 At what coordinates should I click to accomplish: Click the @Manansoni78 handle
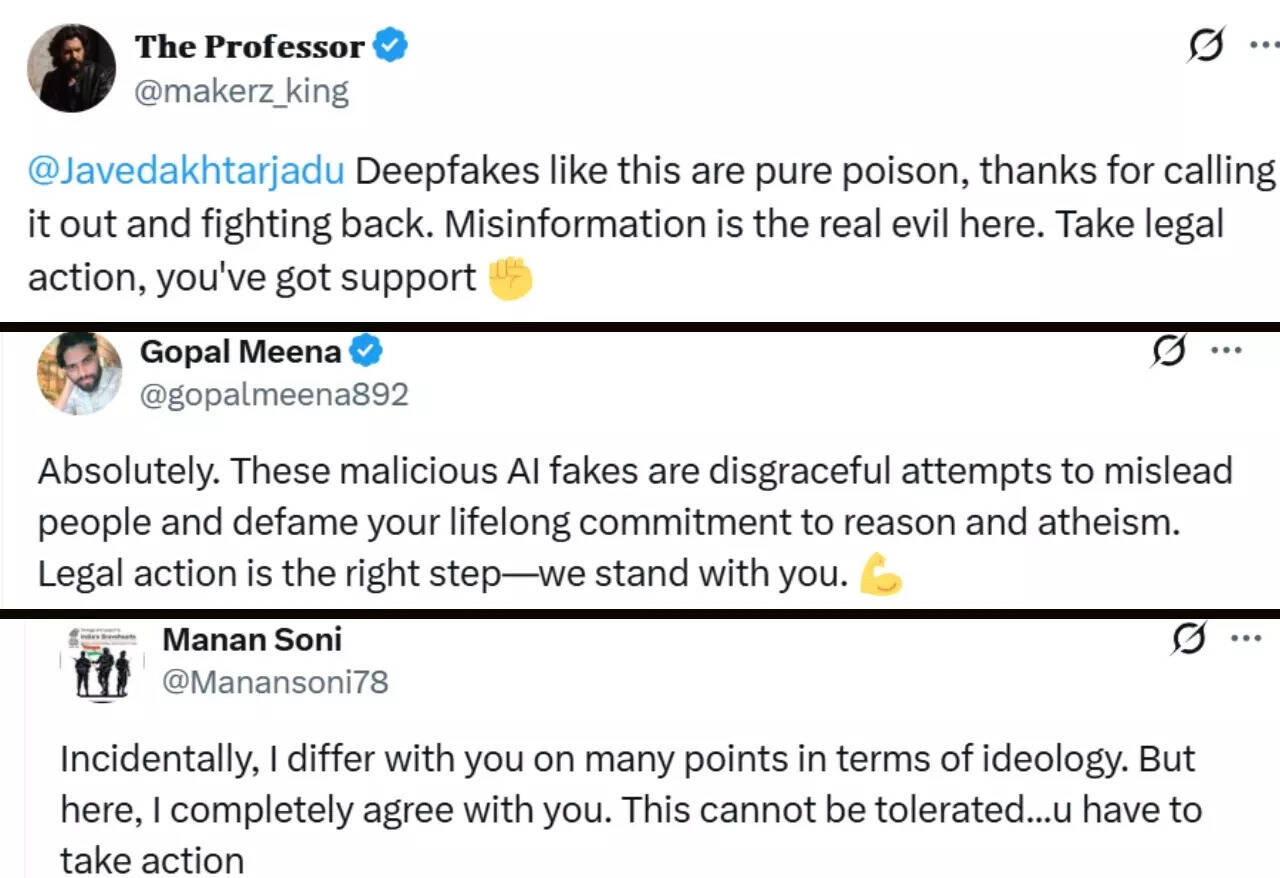[x=275, y=682]
